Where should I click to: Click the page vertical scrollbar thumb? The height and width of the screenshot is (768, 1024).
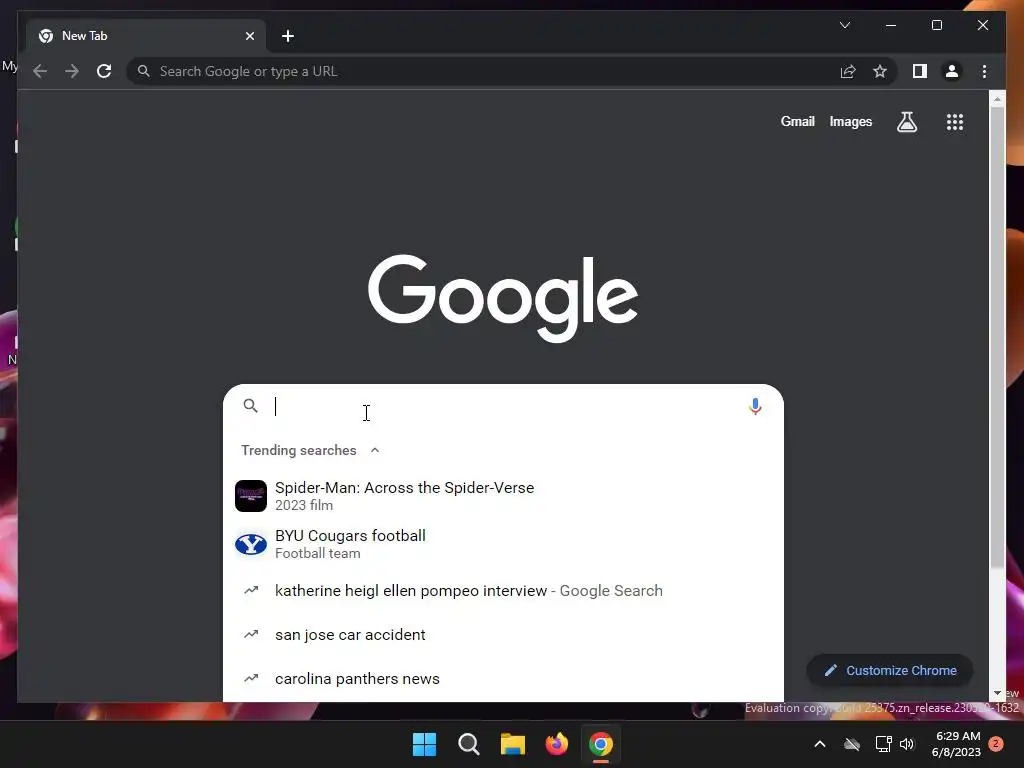point(997,336)
